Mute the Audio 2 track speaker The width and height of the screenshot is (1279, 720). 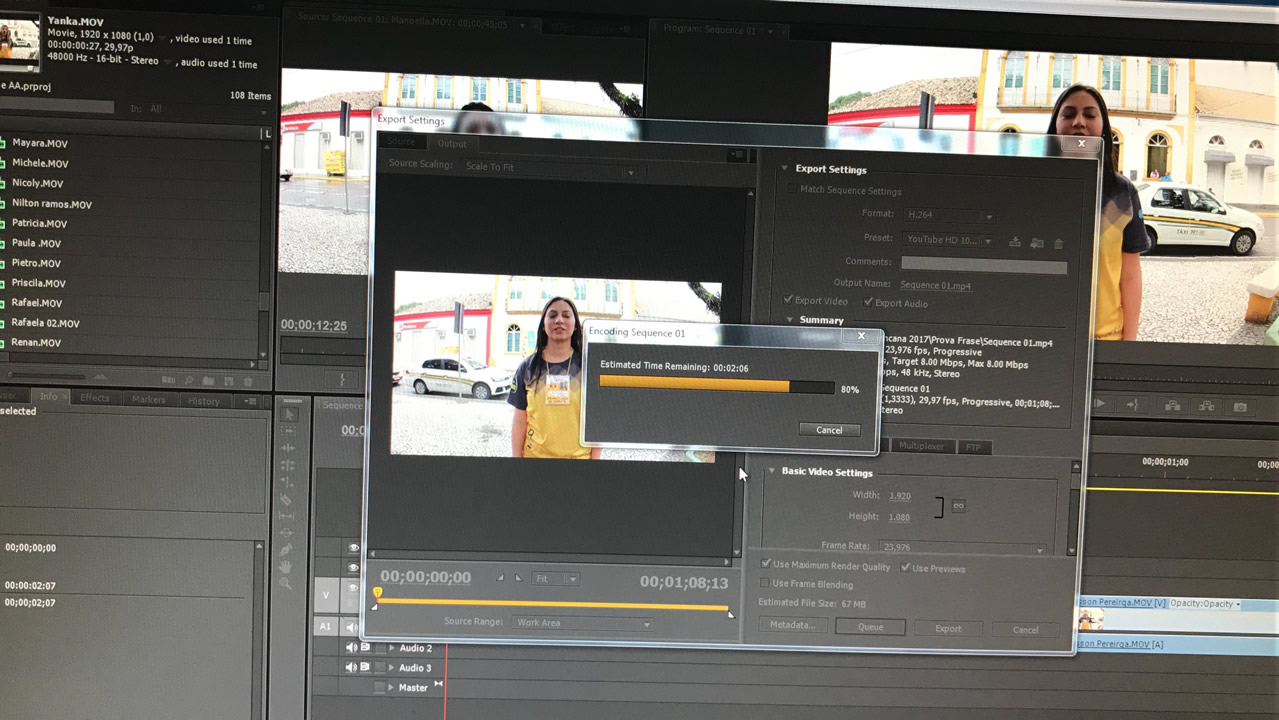[x=351, y=647]
